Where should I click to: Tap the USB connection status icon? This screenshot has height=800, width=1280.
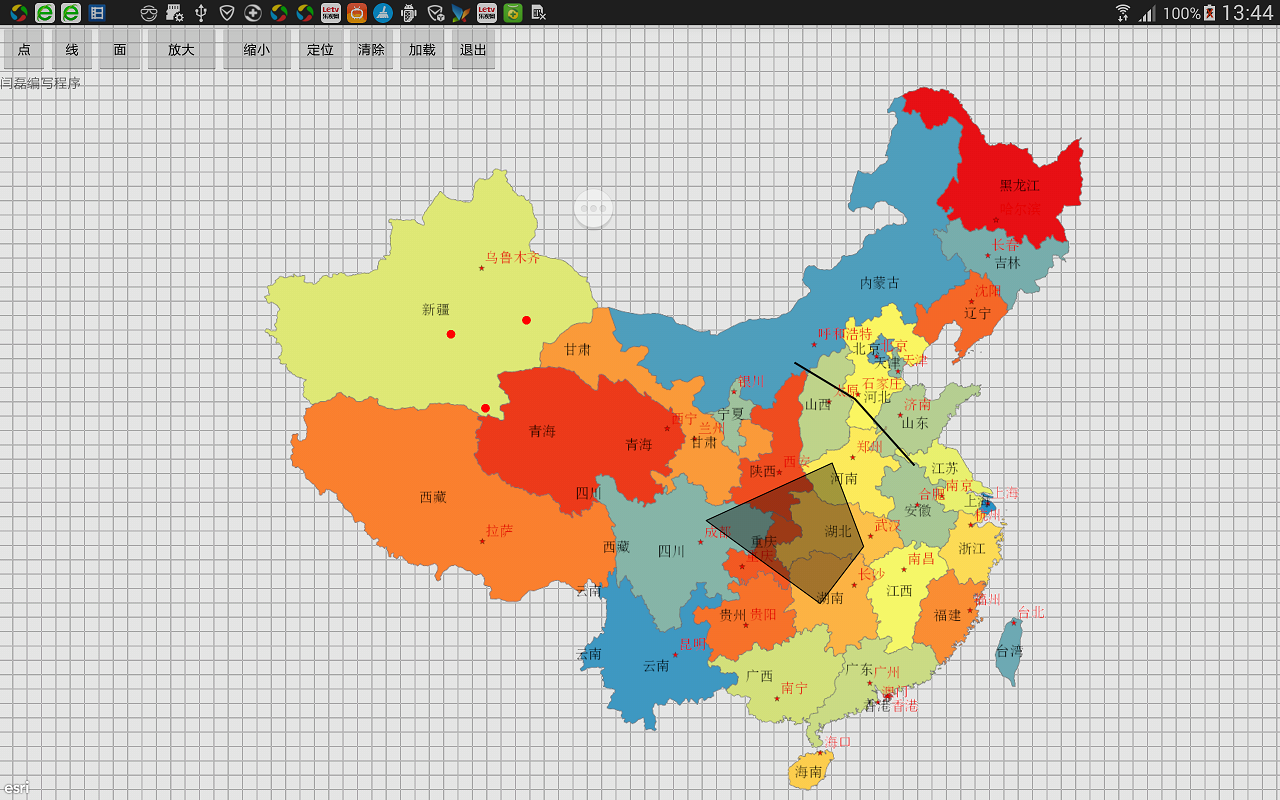click(x=201, y=13)
